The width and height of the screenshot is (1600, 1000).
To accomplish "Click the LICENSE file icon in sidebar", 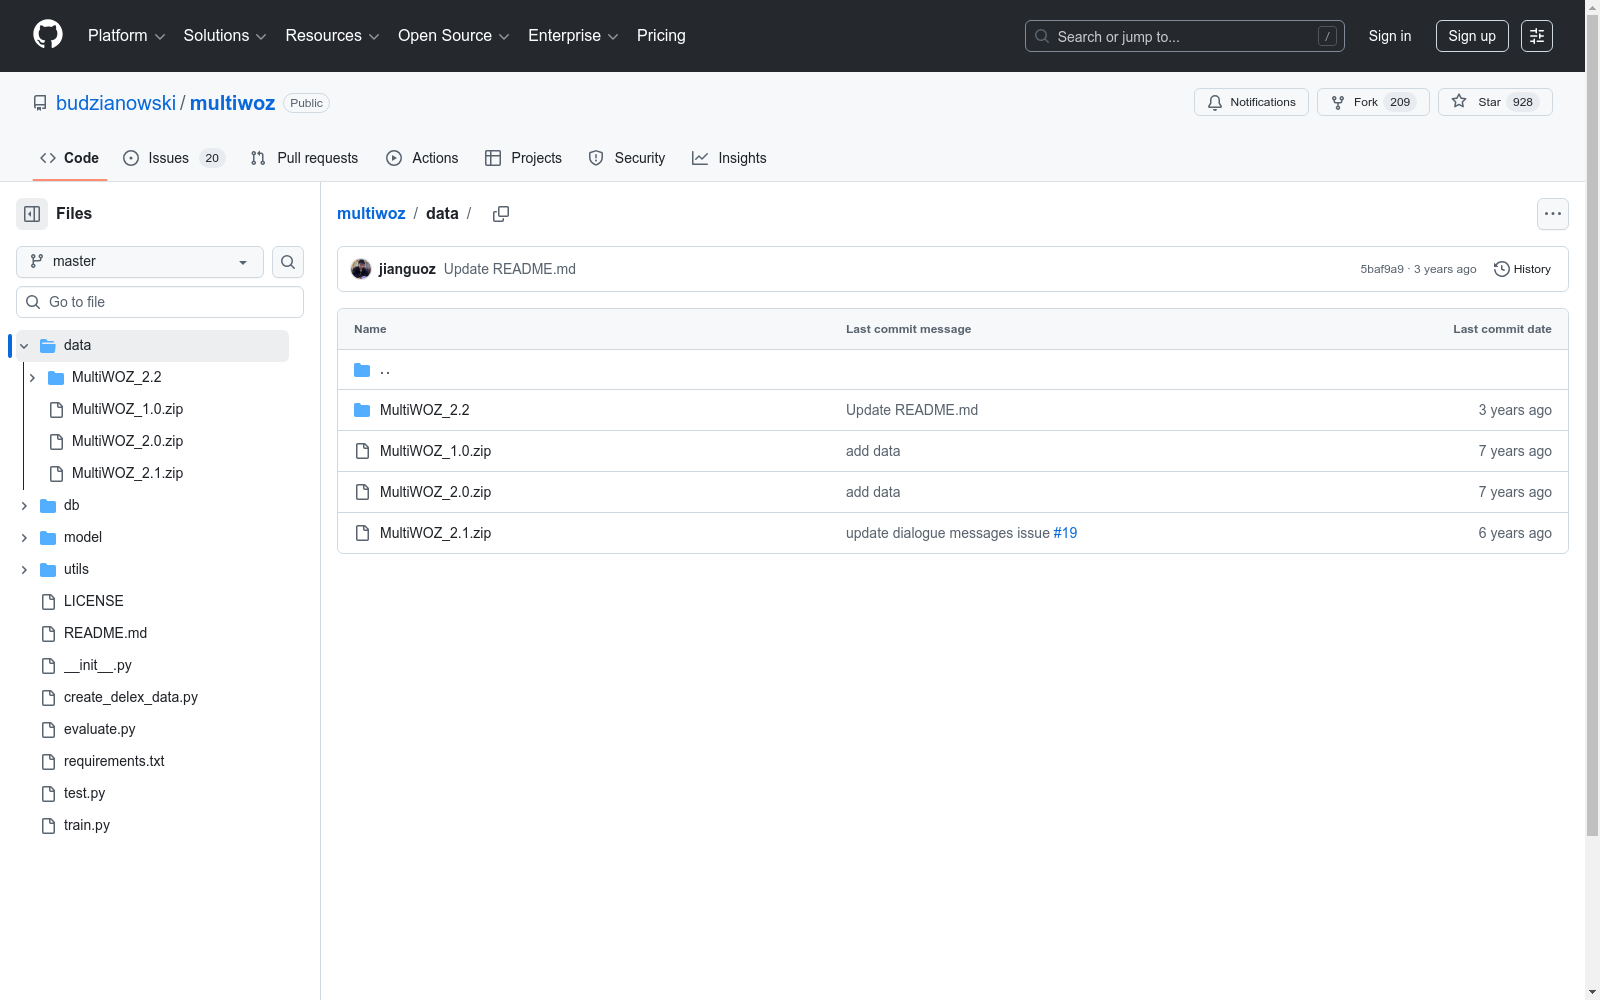I will click(48, 601).
